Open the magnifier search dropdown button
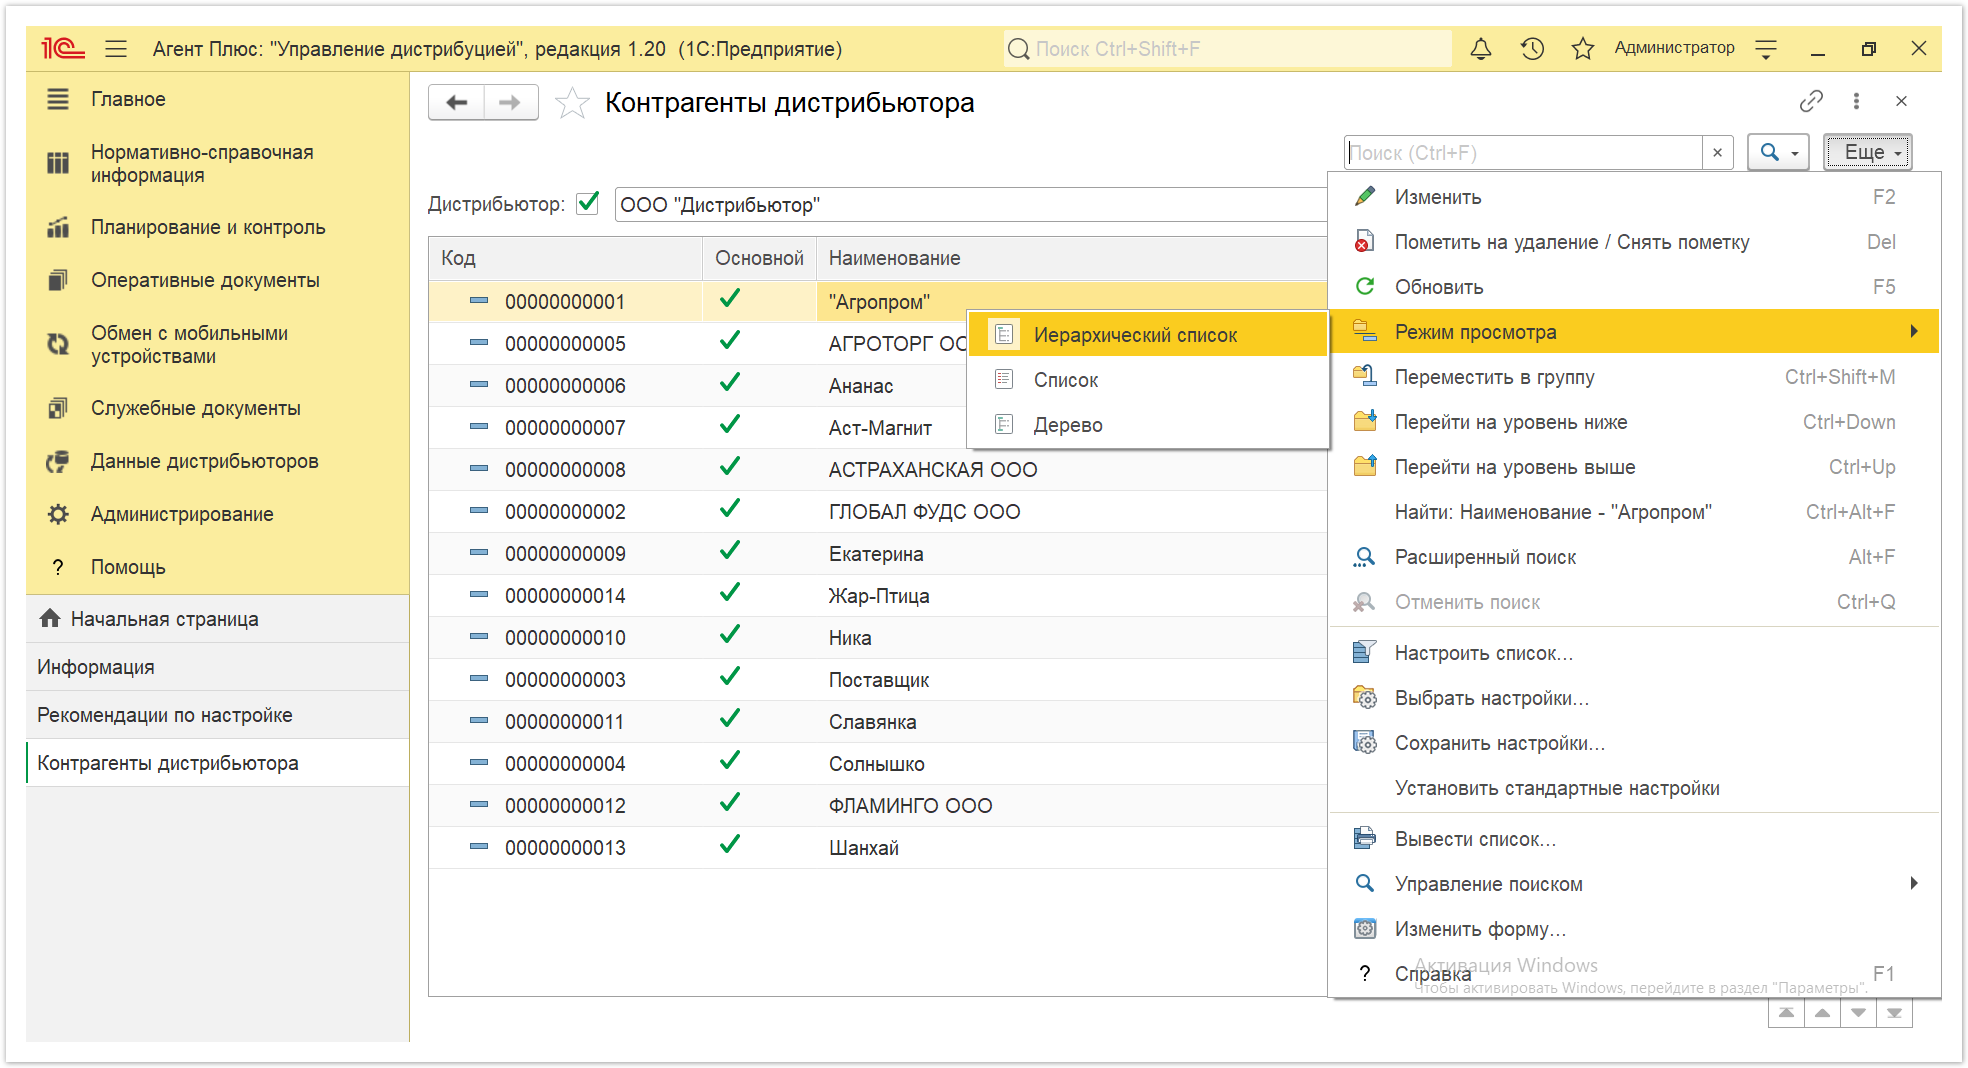This screenshot has height=1068, width=1968. pyautogui.click(x=1778, y=152)
